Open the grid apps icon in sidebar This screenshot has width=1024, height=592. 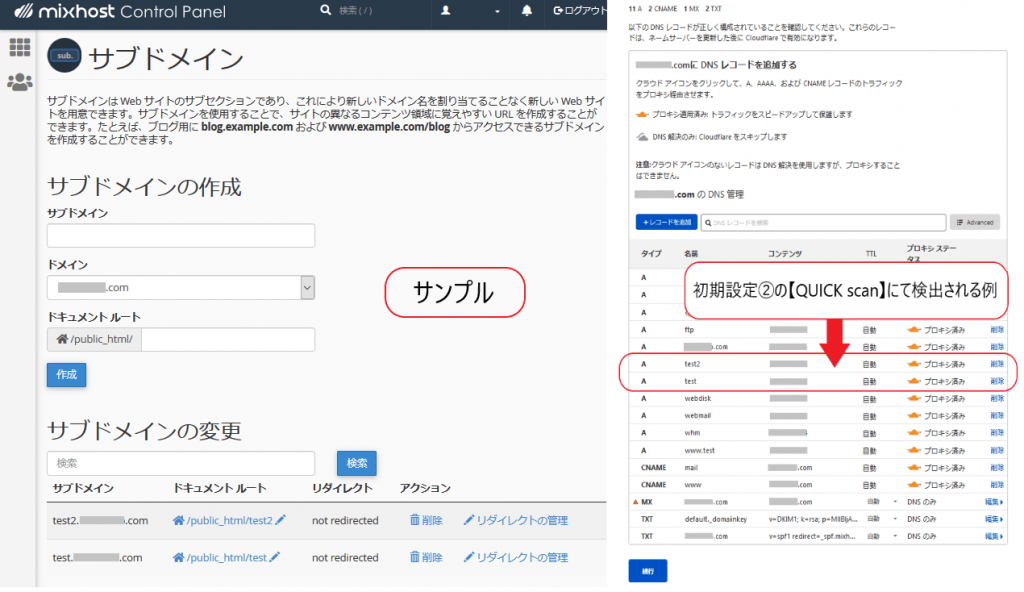pos(19,47)
